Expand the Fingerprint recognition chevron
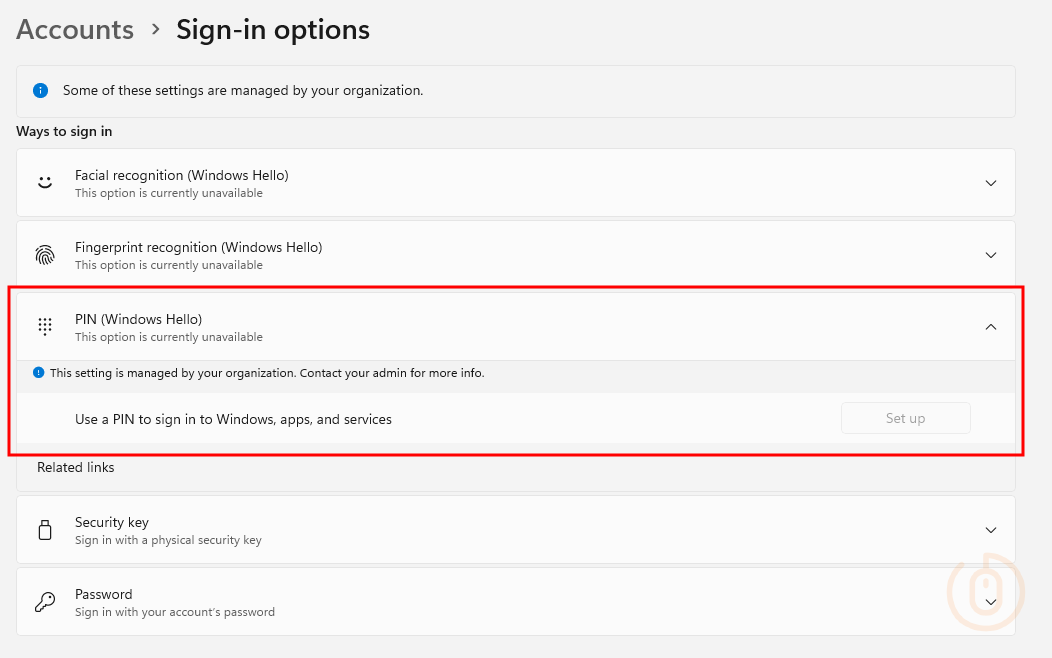The image size is (1052, 658). click(x=991, y=255)
